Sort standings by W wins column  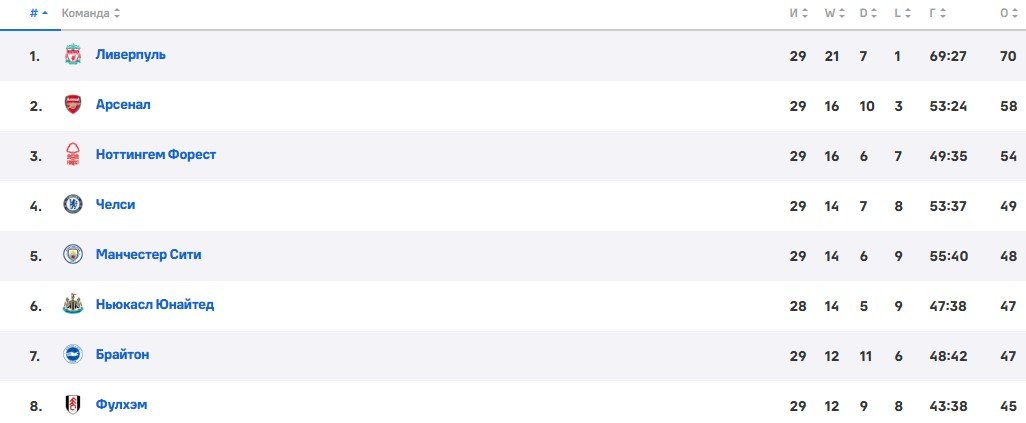[x=832, y=14]
